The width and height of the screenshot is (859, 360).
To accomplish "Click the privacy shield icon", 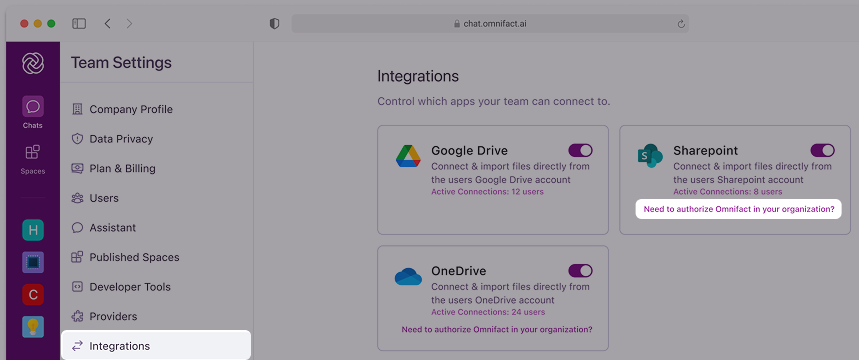I will [x=274, y=24].
